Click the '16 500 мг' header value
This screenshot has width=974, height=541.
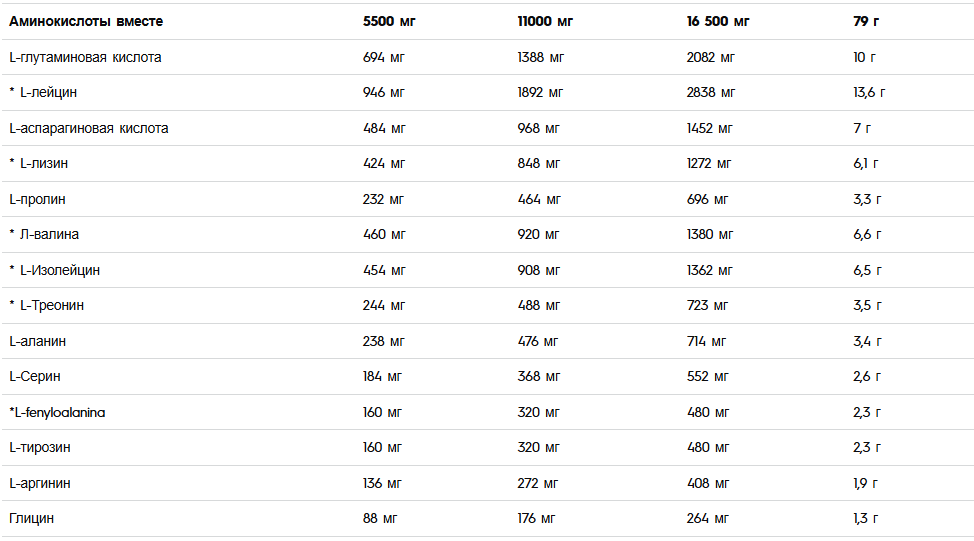pyautogui.click(x=717, y=21)
